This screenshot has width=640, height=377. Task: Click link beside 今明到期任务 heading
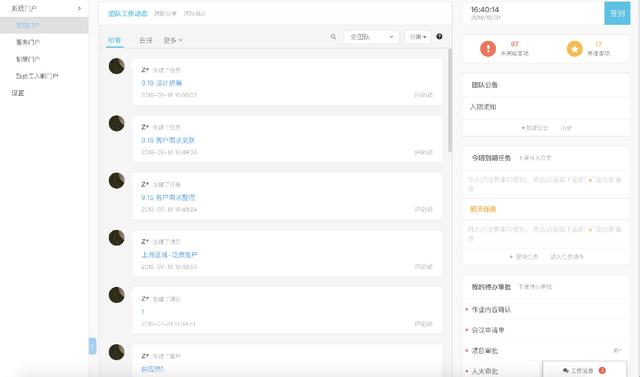coord(535,157)
